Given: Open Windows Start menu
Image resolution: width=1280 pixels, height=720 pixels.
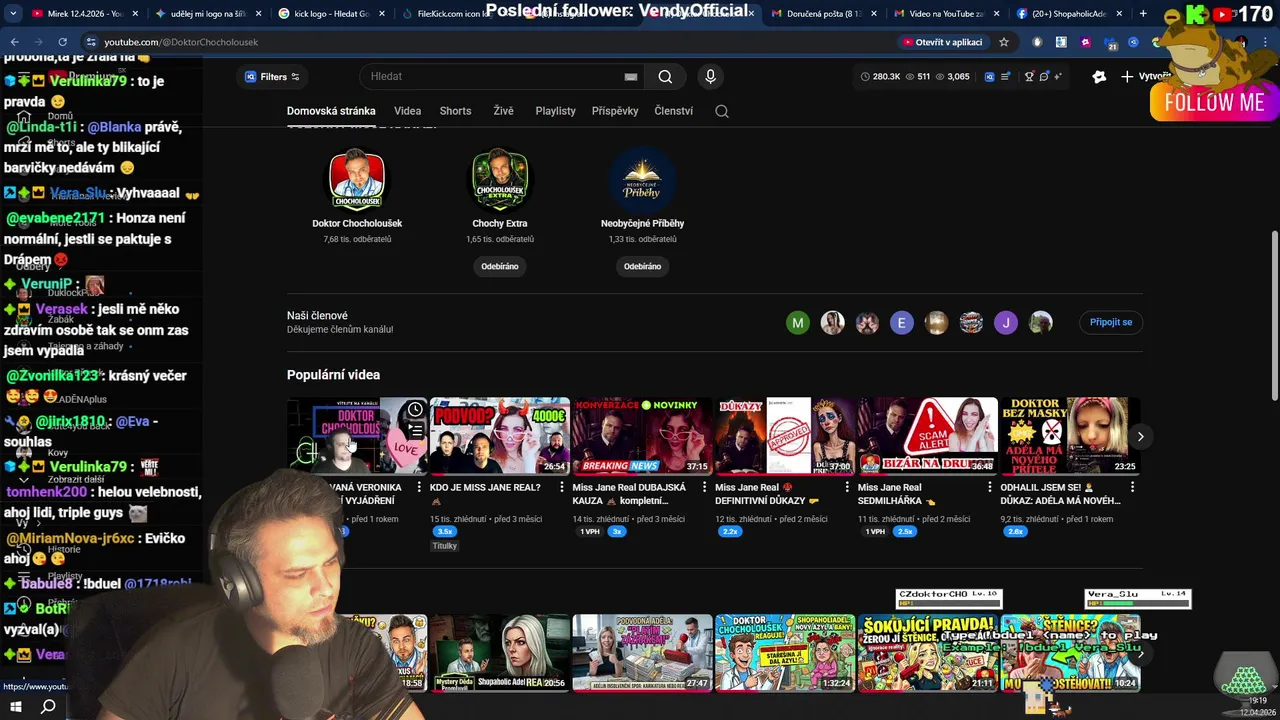Looking at the screenshot, I should (x=15, y=707).
